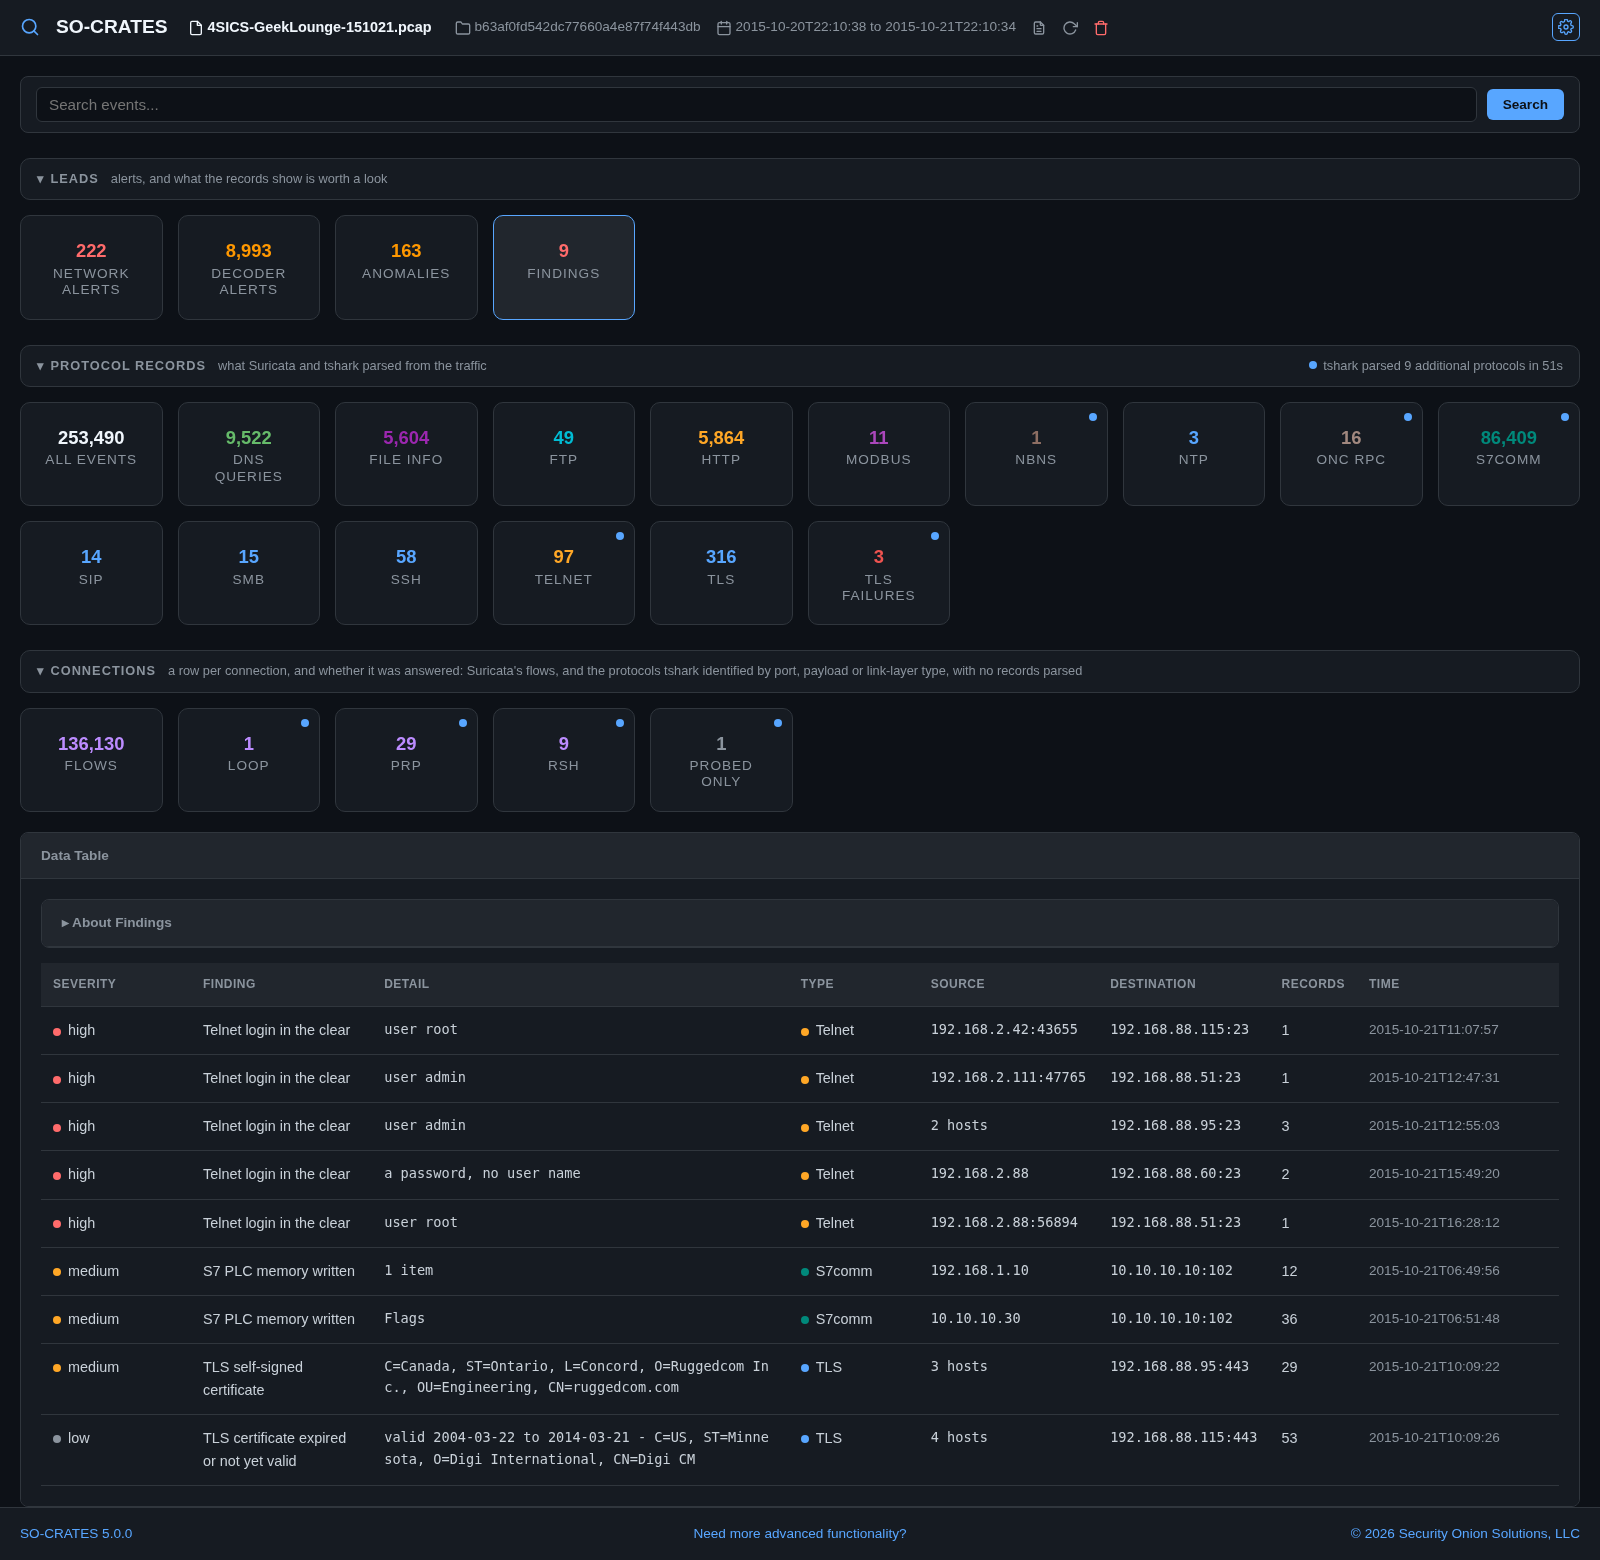The height and width of the screenshot is (1560, 1600).
Task: Click detail '1 item' in S7 row
Action: (409, 1270)
